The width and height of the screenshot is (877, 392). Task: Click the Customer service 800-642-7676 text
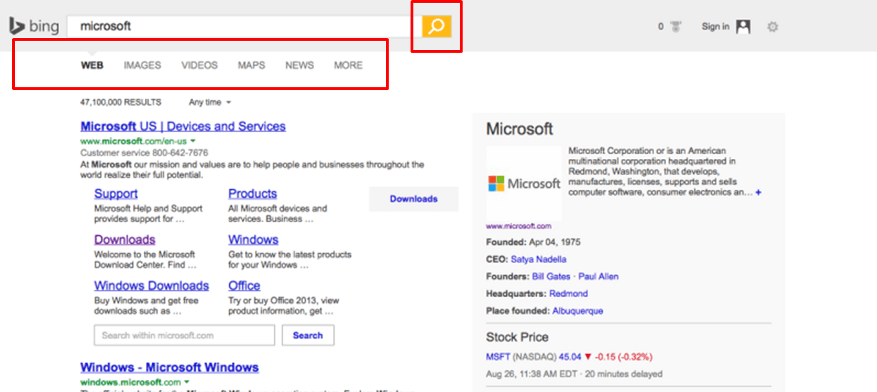pyautogui.click(x=144, y=152)
